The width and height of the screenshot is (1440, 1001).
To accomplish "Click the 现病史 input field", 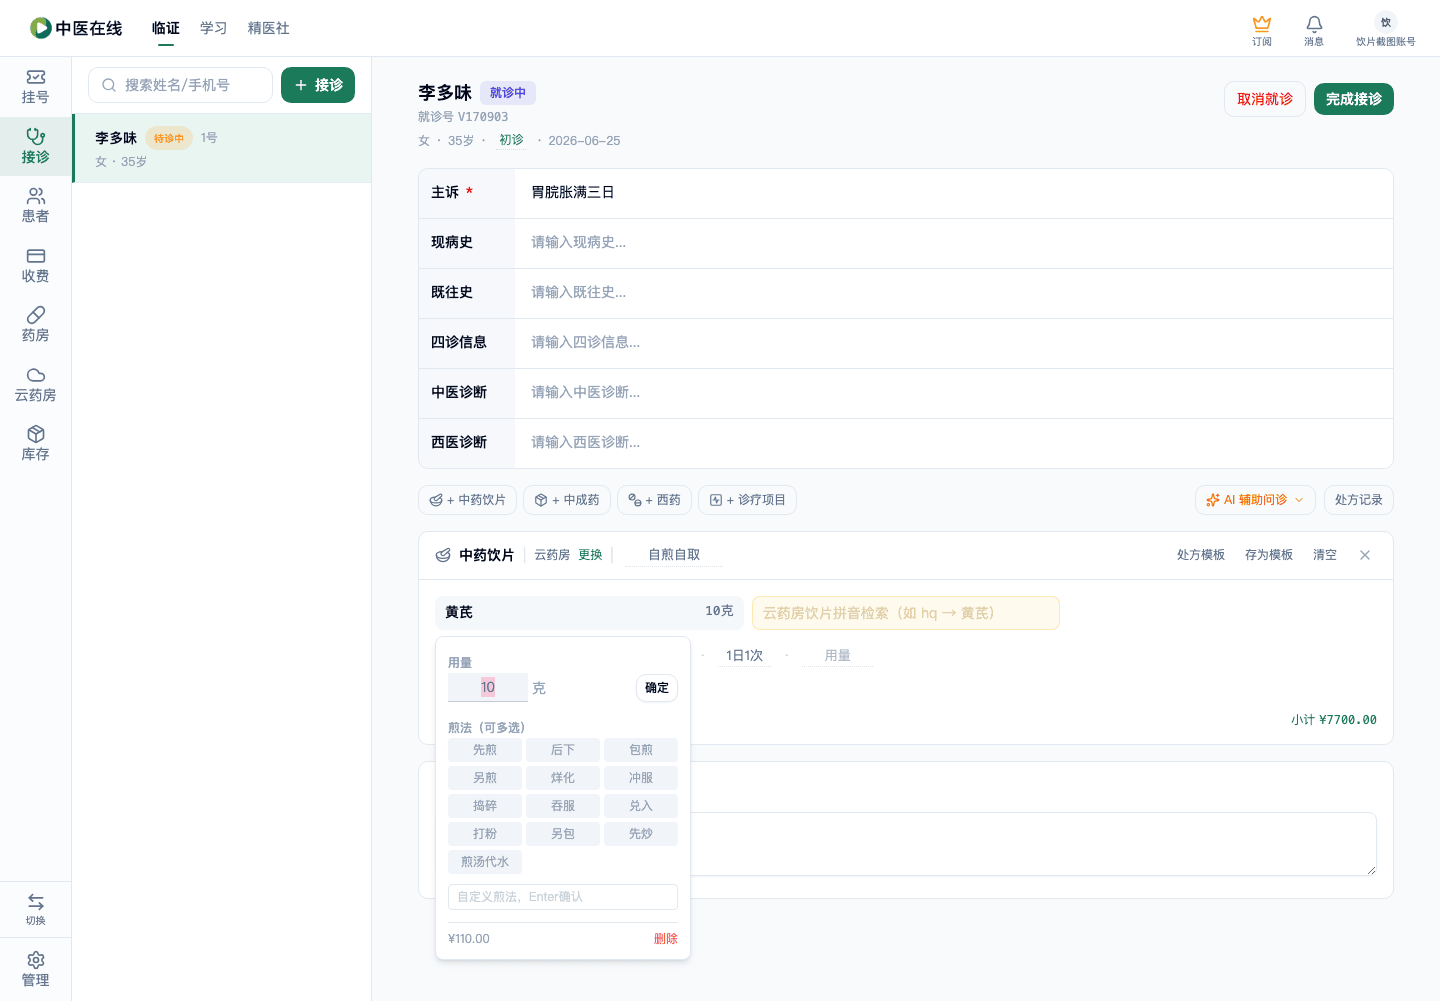I will (x=953, y=242).
